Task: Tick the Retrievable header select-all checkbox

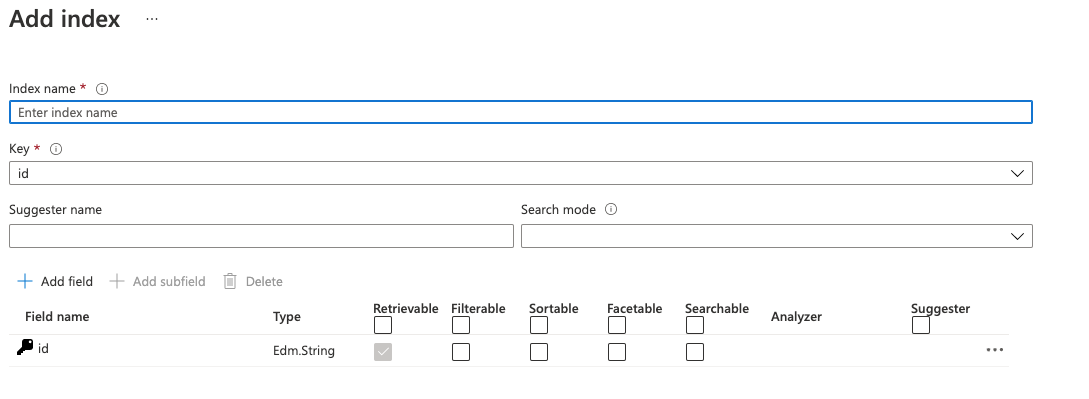Action: (x=383, y=325)
